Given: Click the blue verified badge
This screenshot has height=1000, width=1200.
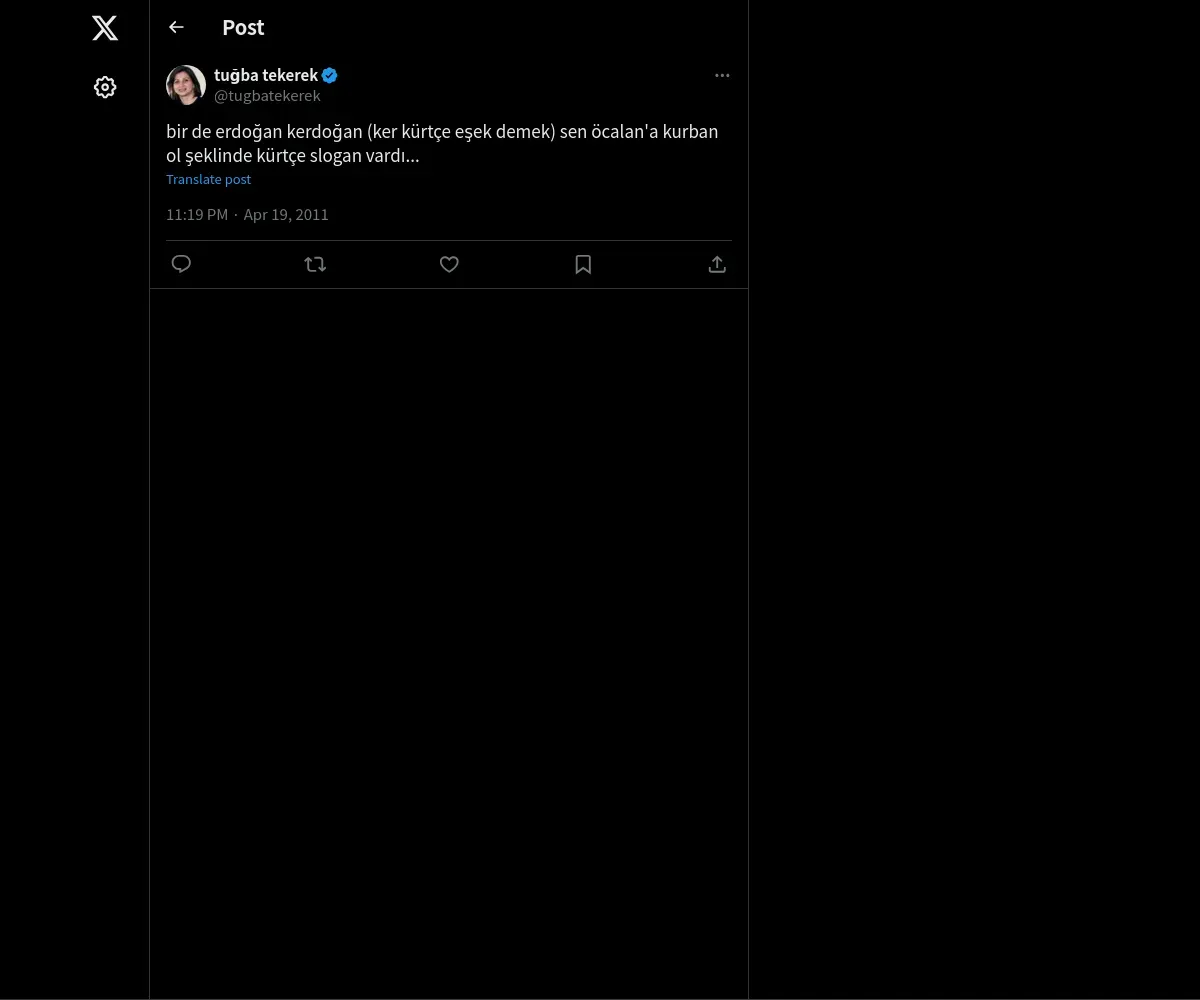Looking at the screenshot, I should point(330,75).
